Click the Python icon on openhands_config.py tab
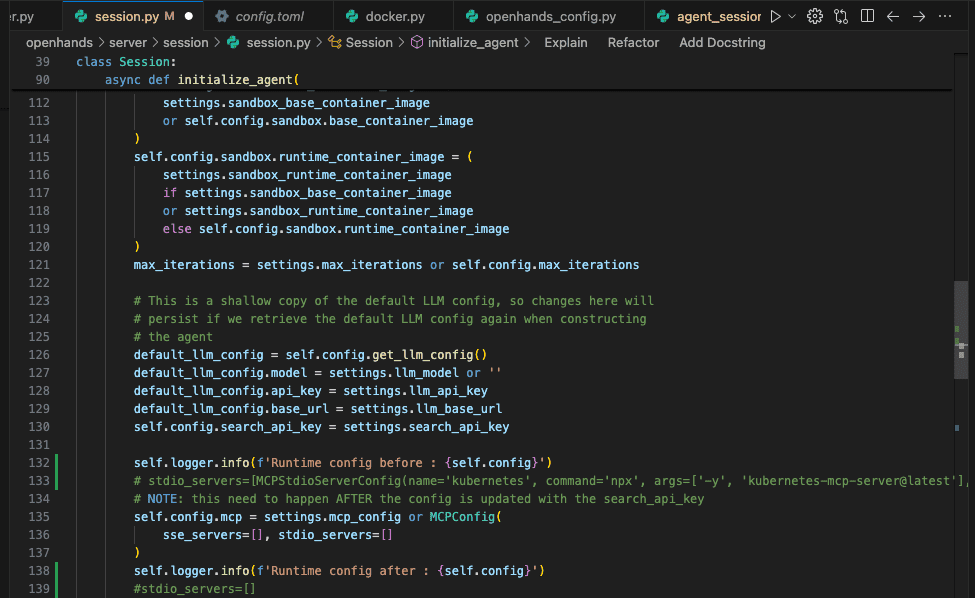 click(472, 17)
